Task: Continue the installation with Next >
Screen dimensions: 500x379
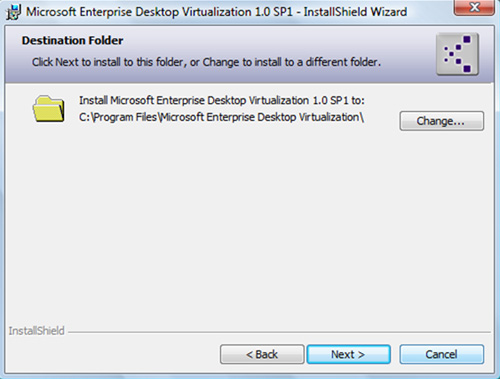Action: pos(348,354)
